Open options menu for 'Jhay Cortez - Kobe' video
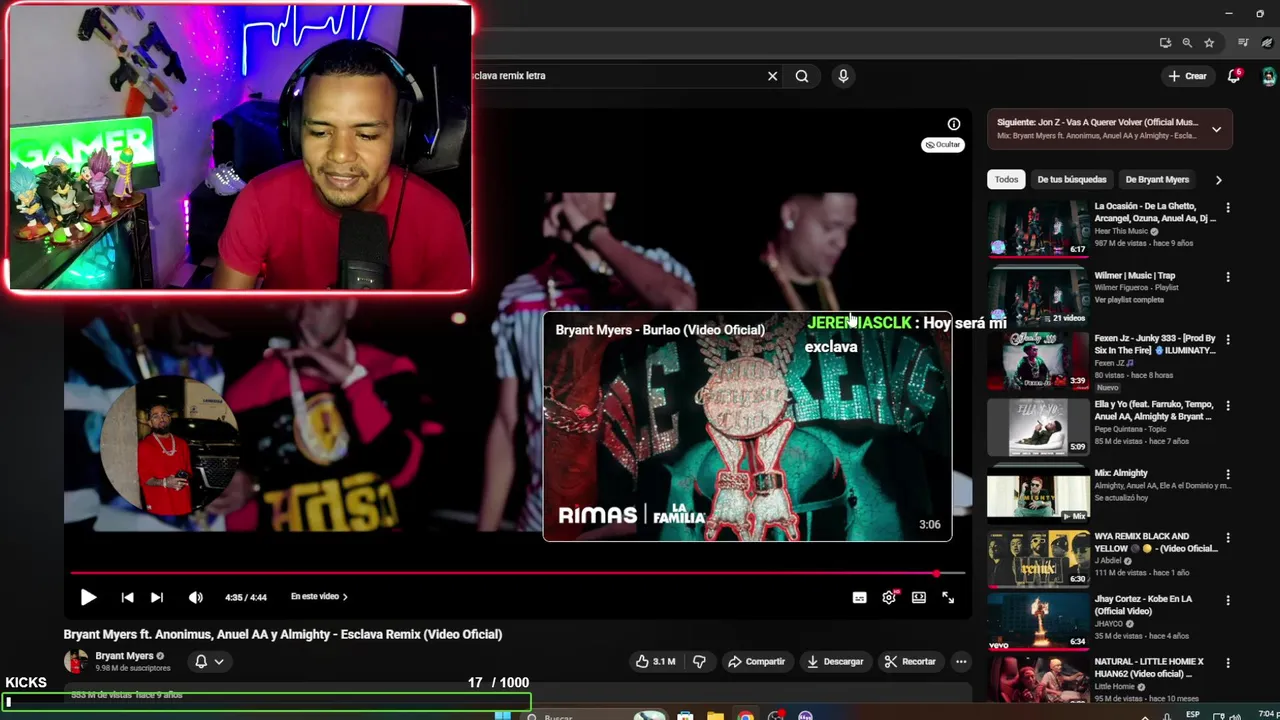The width and height of the screenshot is (1280, 720). pos(1228,601)
